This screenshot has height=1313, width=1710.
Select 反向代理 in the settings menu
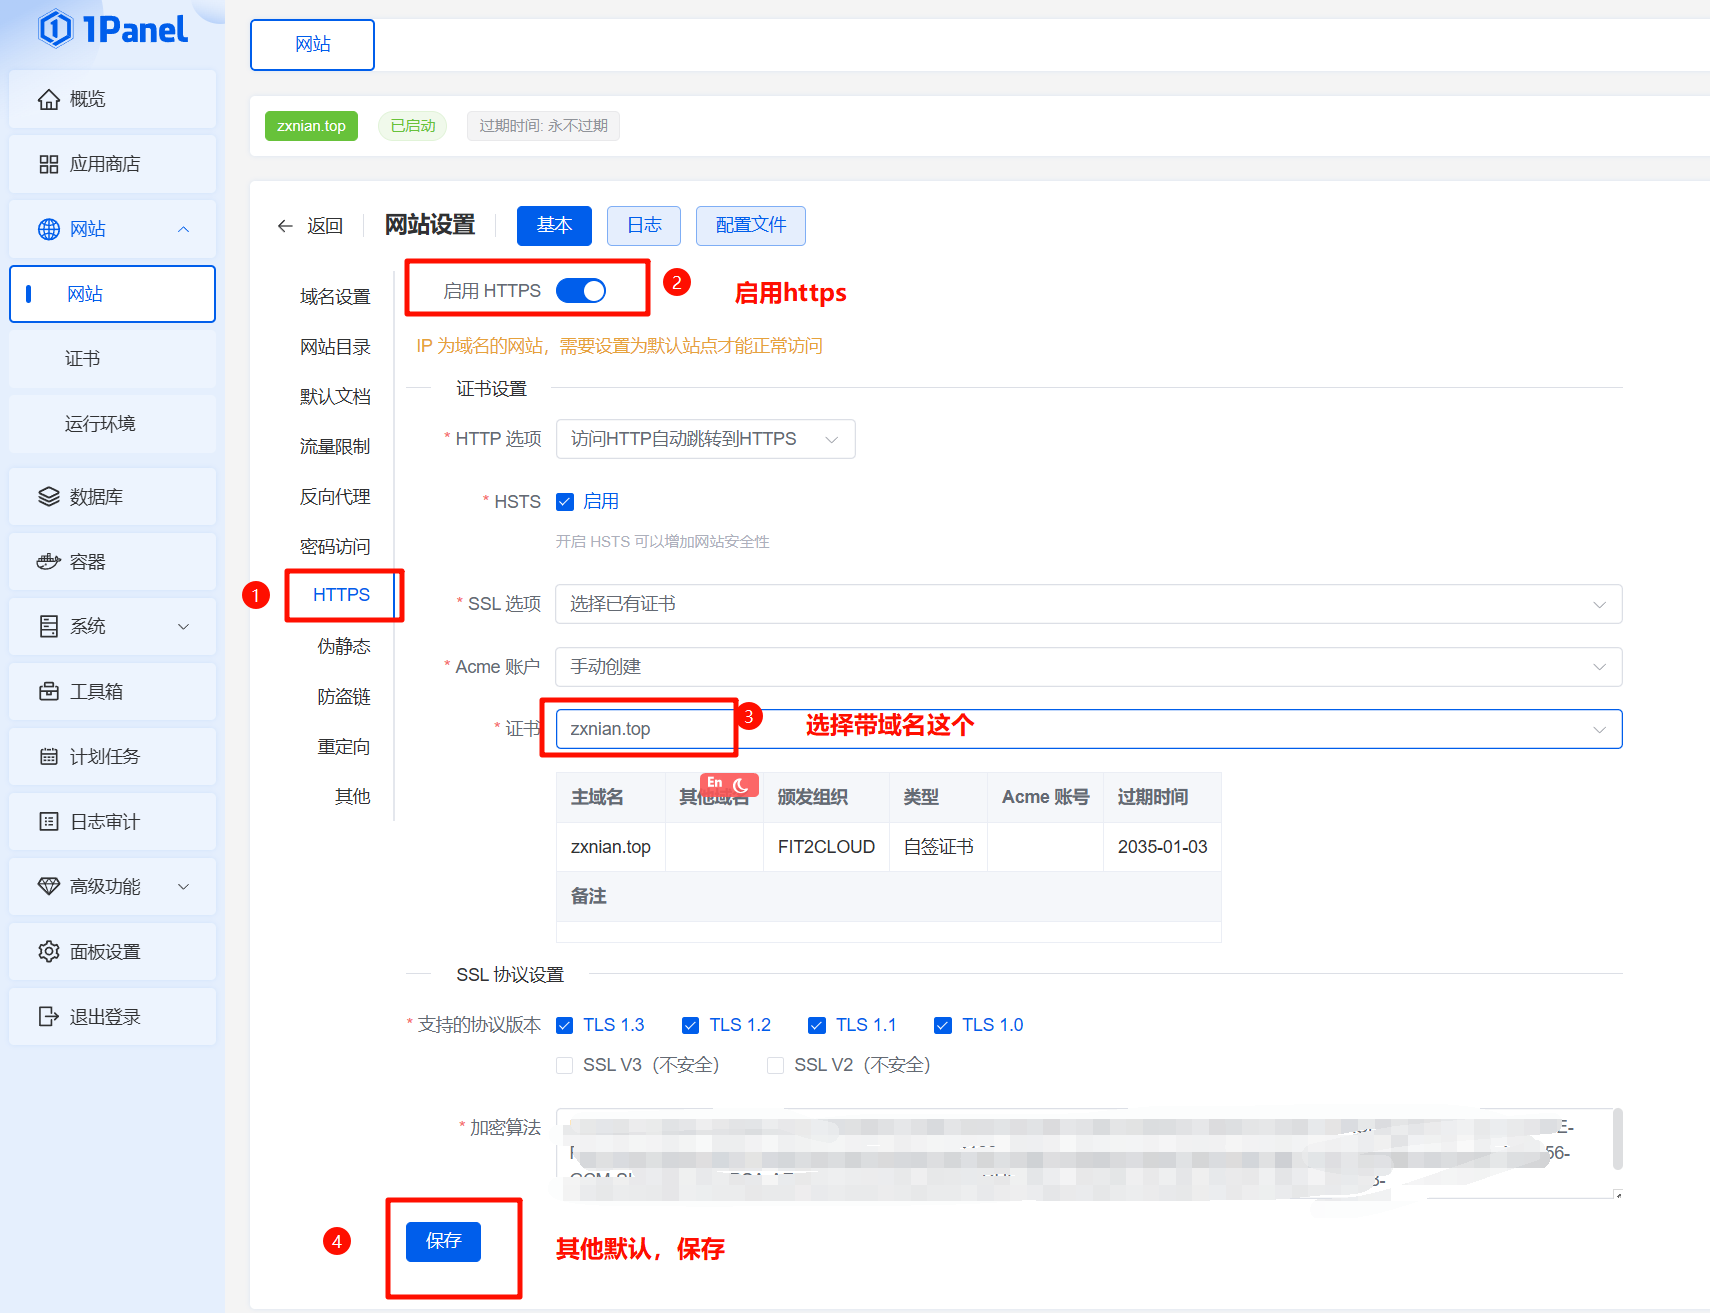[335, 497]
